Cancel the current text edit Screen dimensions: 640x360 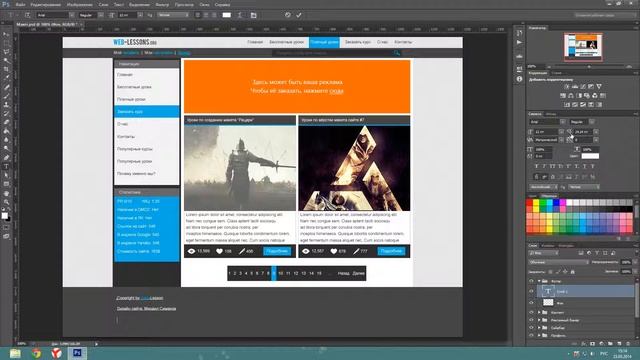pyautogui.click(x=288, y=15)
